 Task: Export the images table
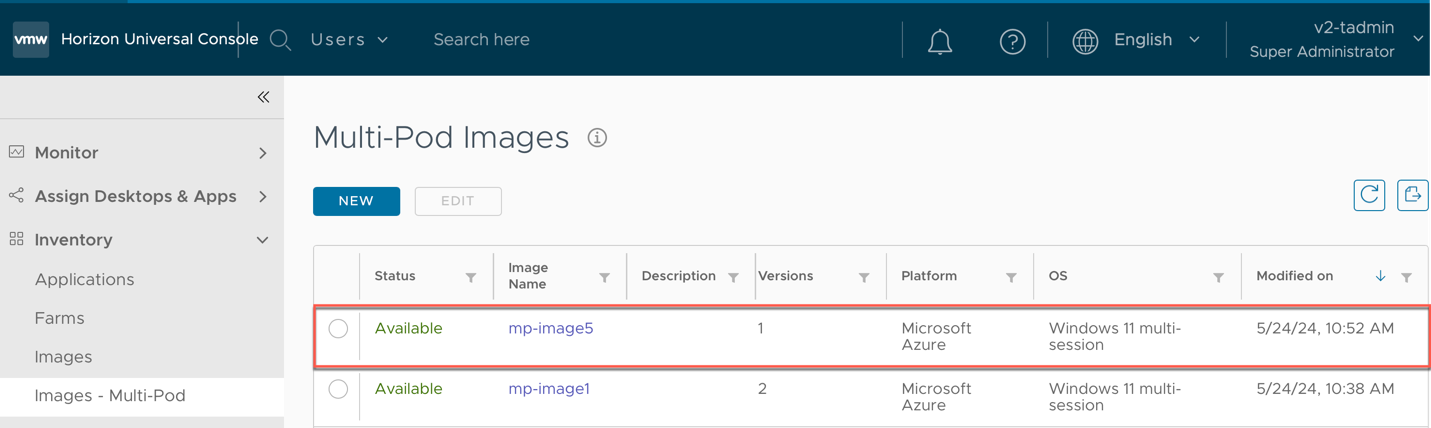(x=1412, y=195)
